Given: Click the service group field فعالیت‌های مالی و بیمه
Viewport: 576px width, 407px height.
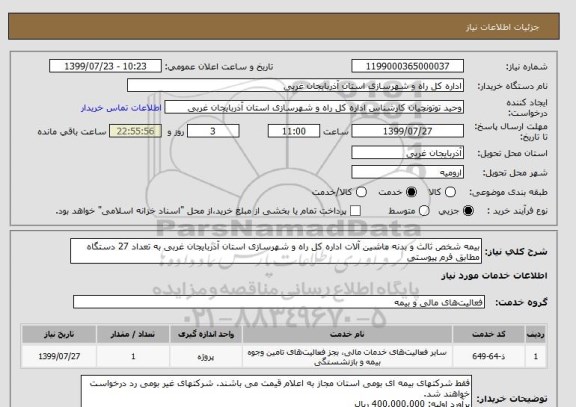Looking at the screenshot, I should [x=279, y=302].
